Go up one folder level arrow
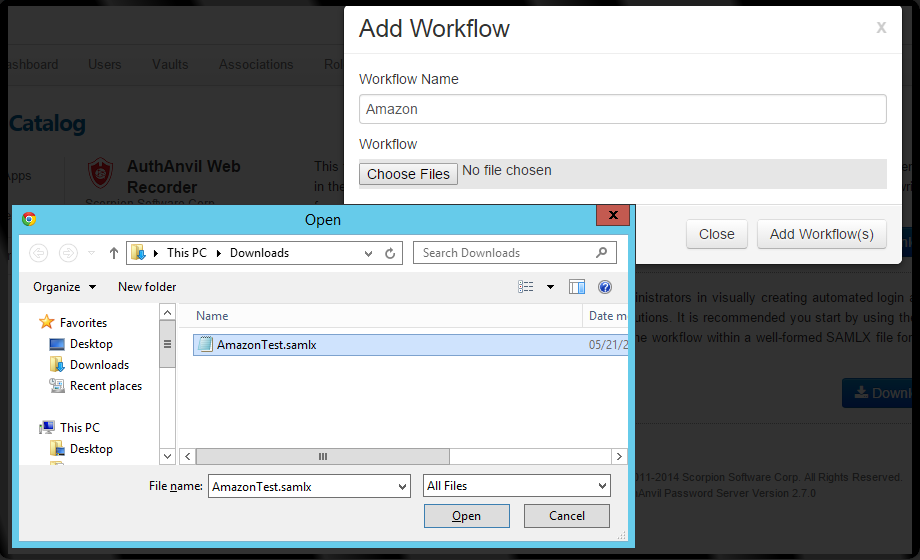 (x=114, y=253)
